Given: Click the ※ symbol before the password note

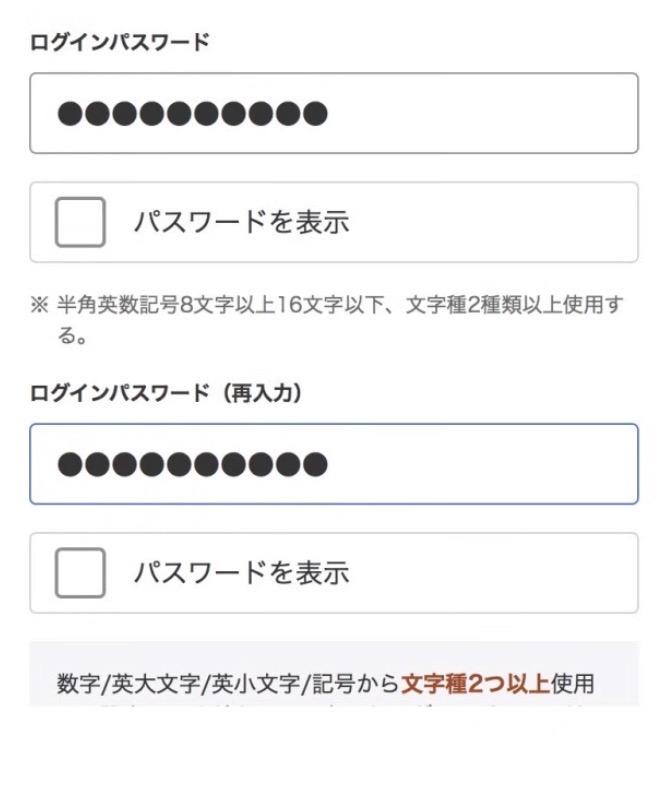Looking at the screenshot, I should pos(39,305).
